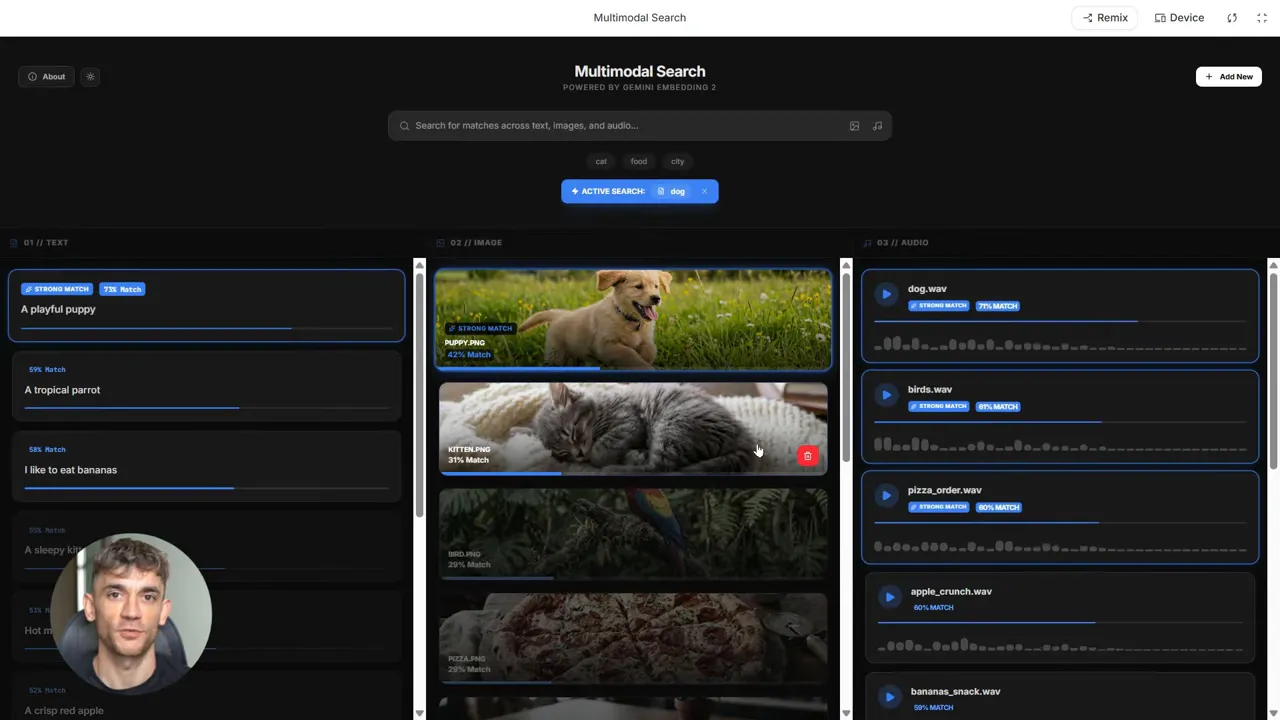Click the image column scrollbar down arrow
The height and width of the screenshot is (720, 1280).
tap(846, 713)
